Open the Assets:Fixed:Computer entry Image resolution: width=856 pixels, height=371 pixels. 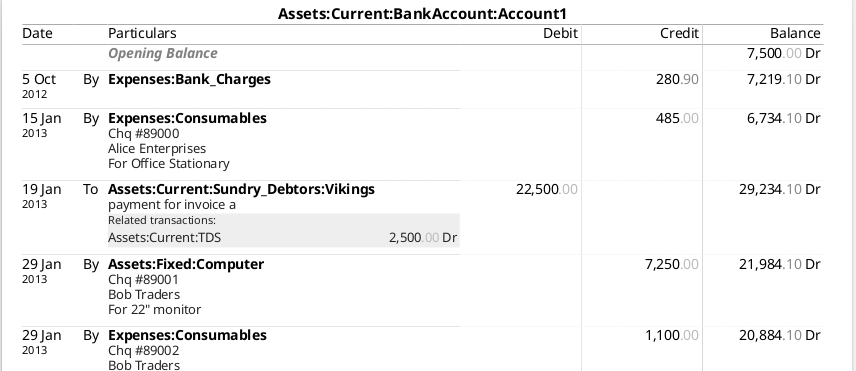tap(186, 264)
